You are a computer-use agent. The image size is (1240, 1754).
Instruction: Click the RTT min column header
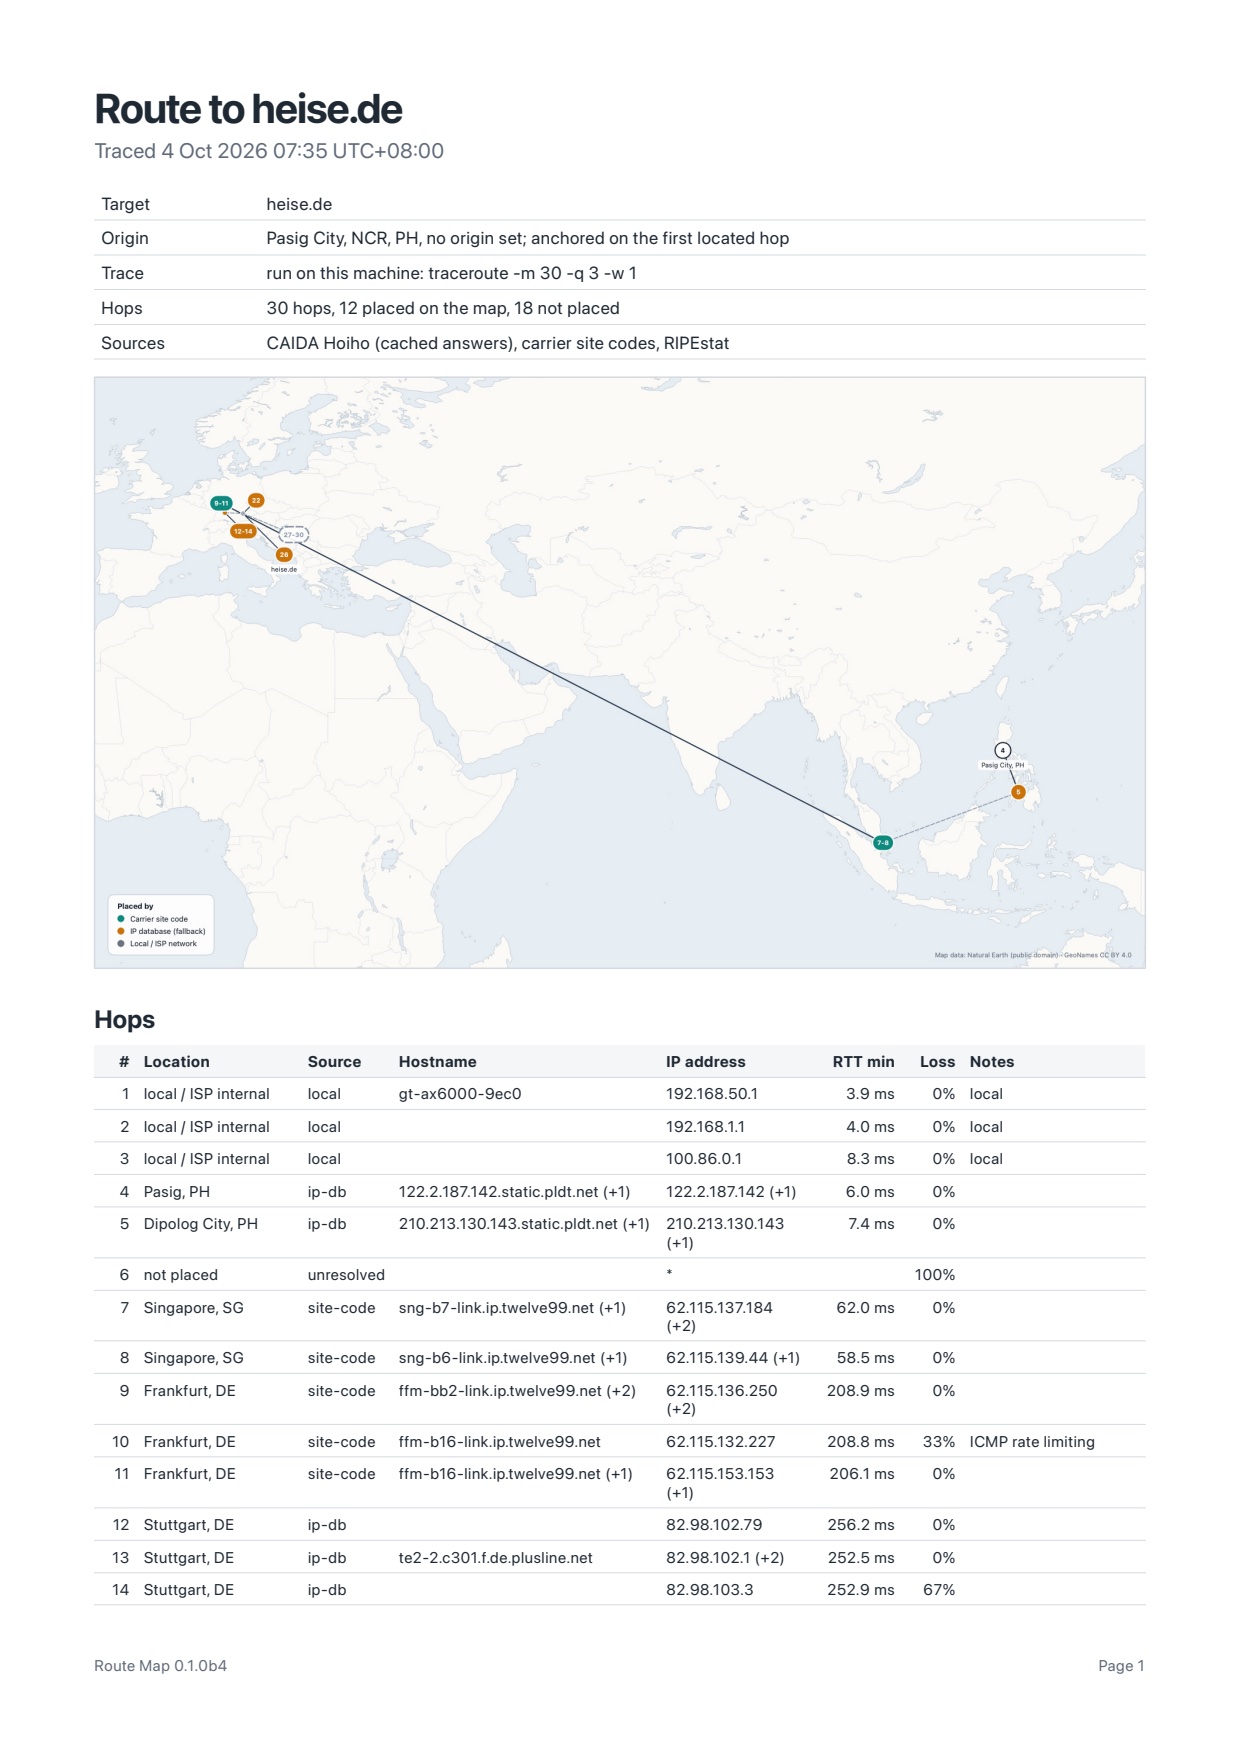863,1062
